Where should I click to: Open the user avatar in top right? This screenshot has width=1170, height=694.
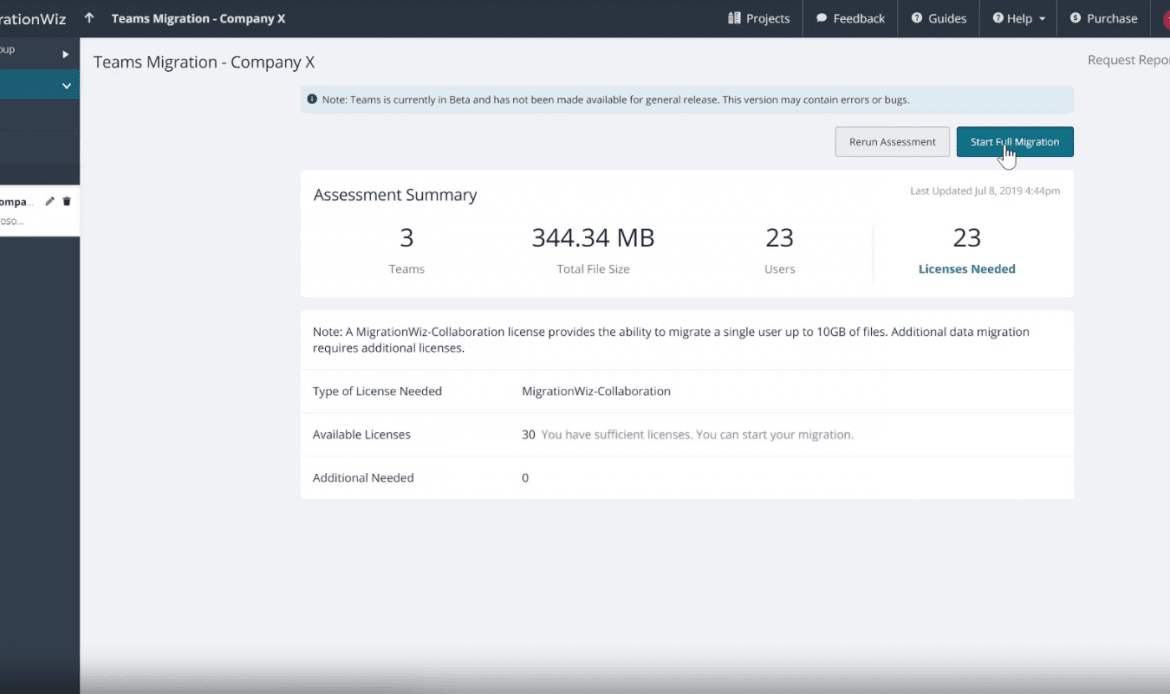click(x=1165, y=18)
